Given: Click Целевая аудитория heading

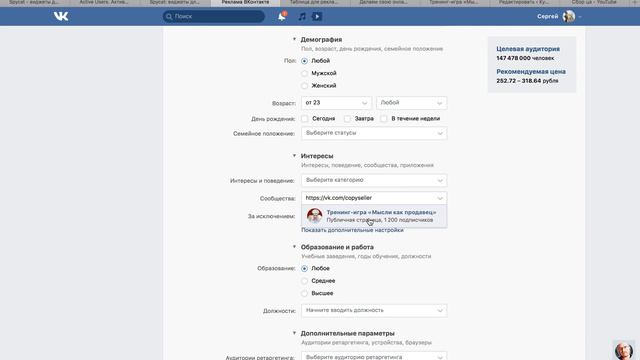Looking at the screenshot, I should [528, 49].
